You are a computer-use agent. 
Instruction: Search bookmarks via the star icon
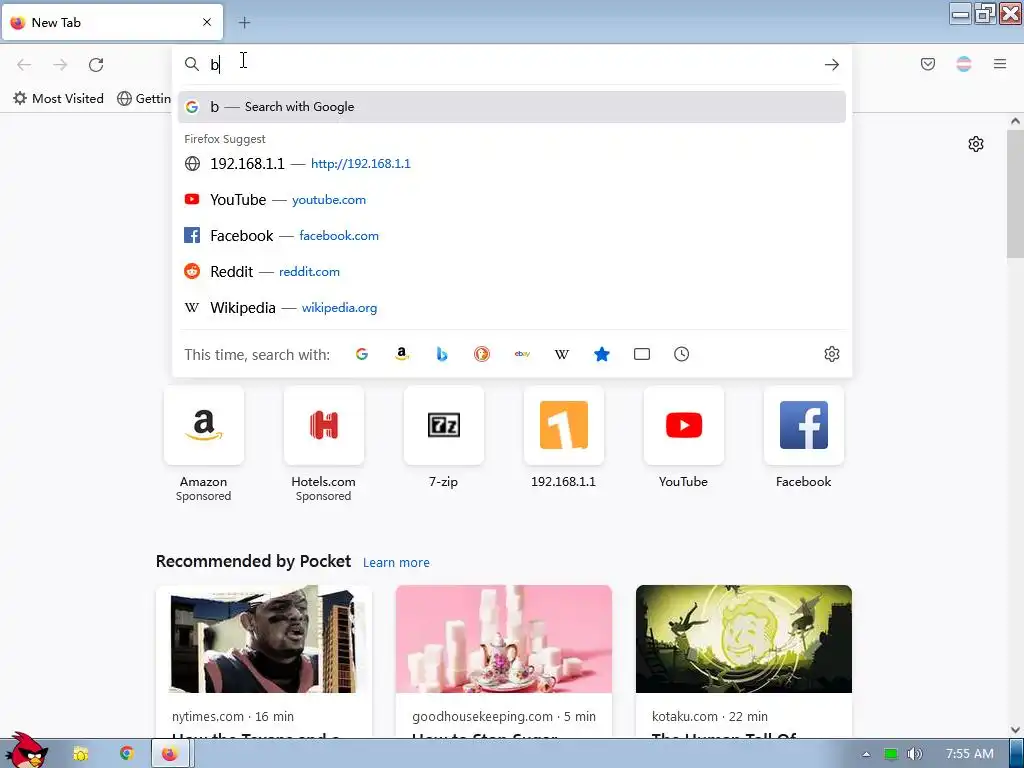(601, 354)
